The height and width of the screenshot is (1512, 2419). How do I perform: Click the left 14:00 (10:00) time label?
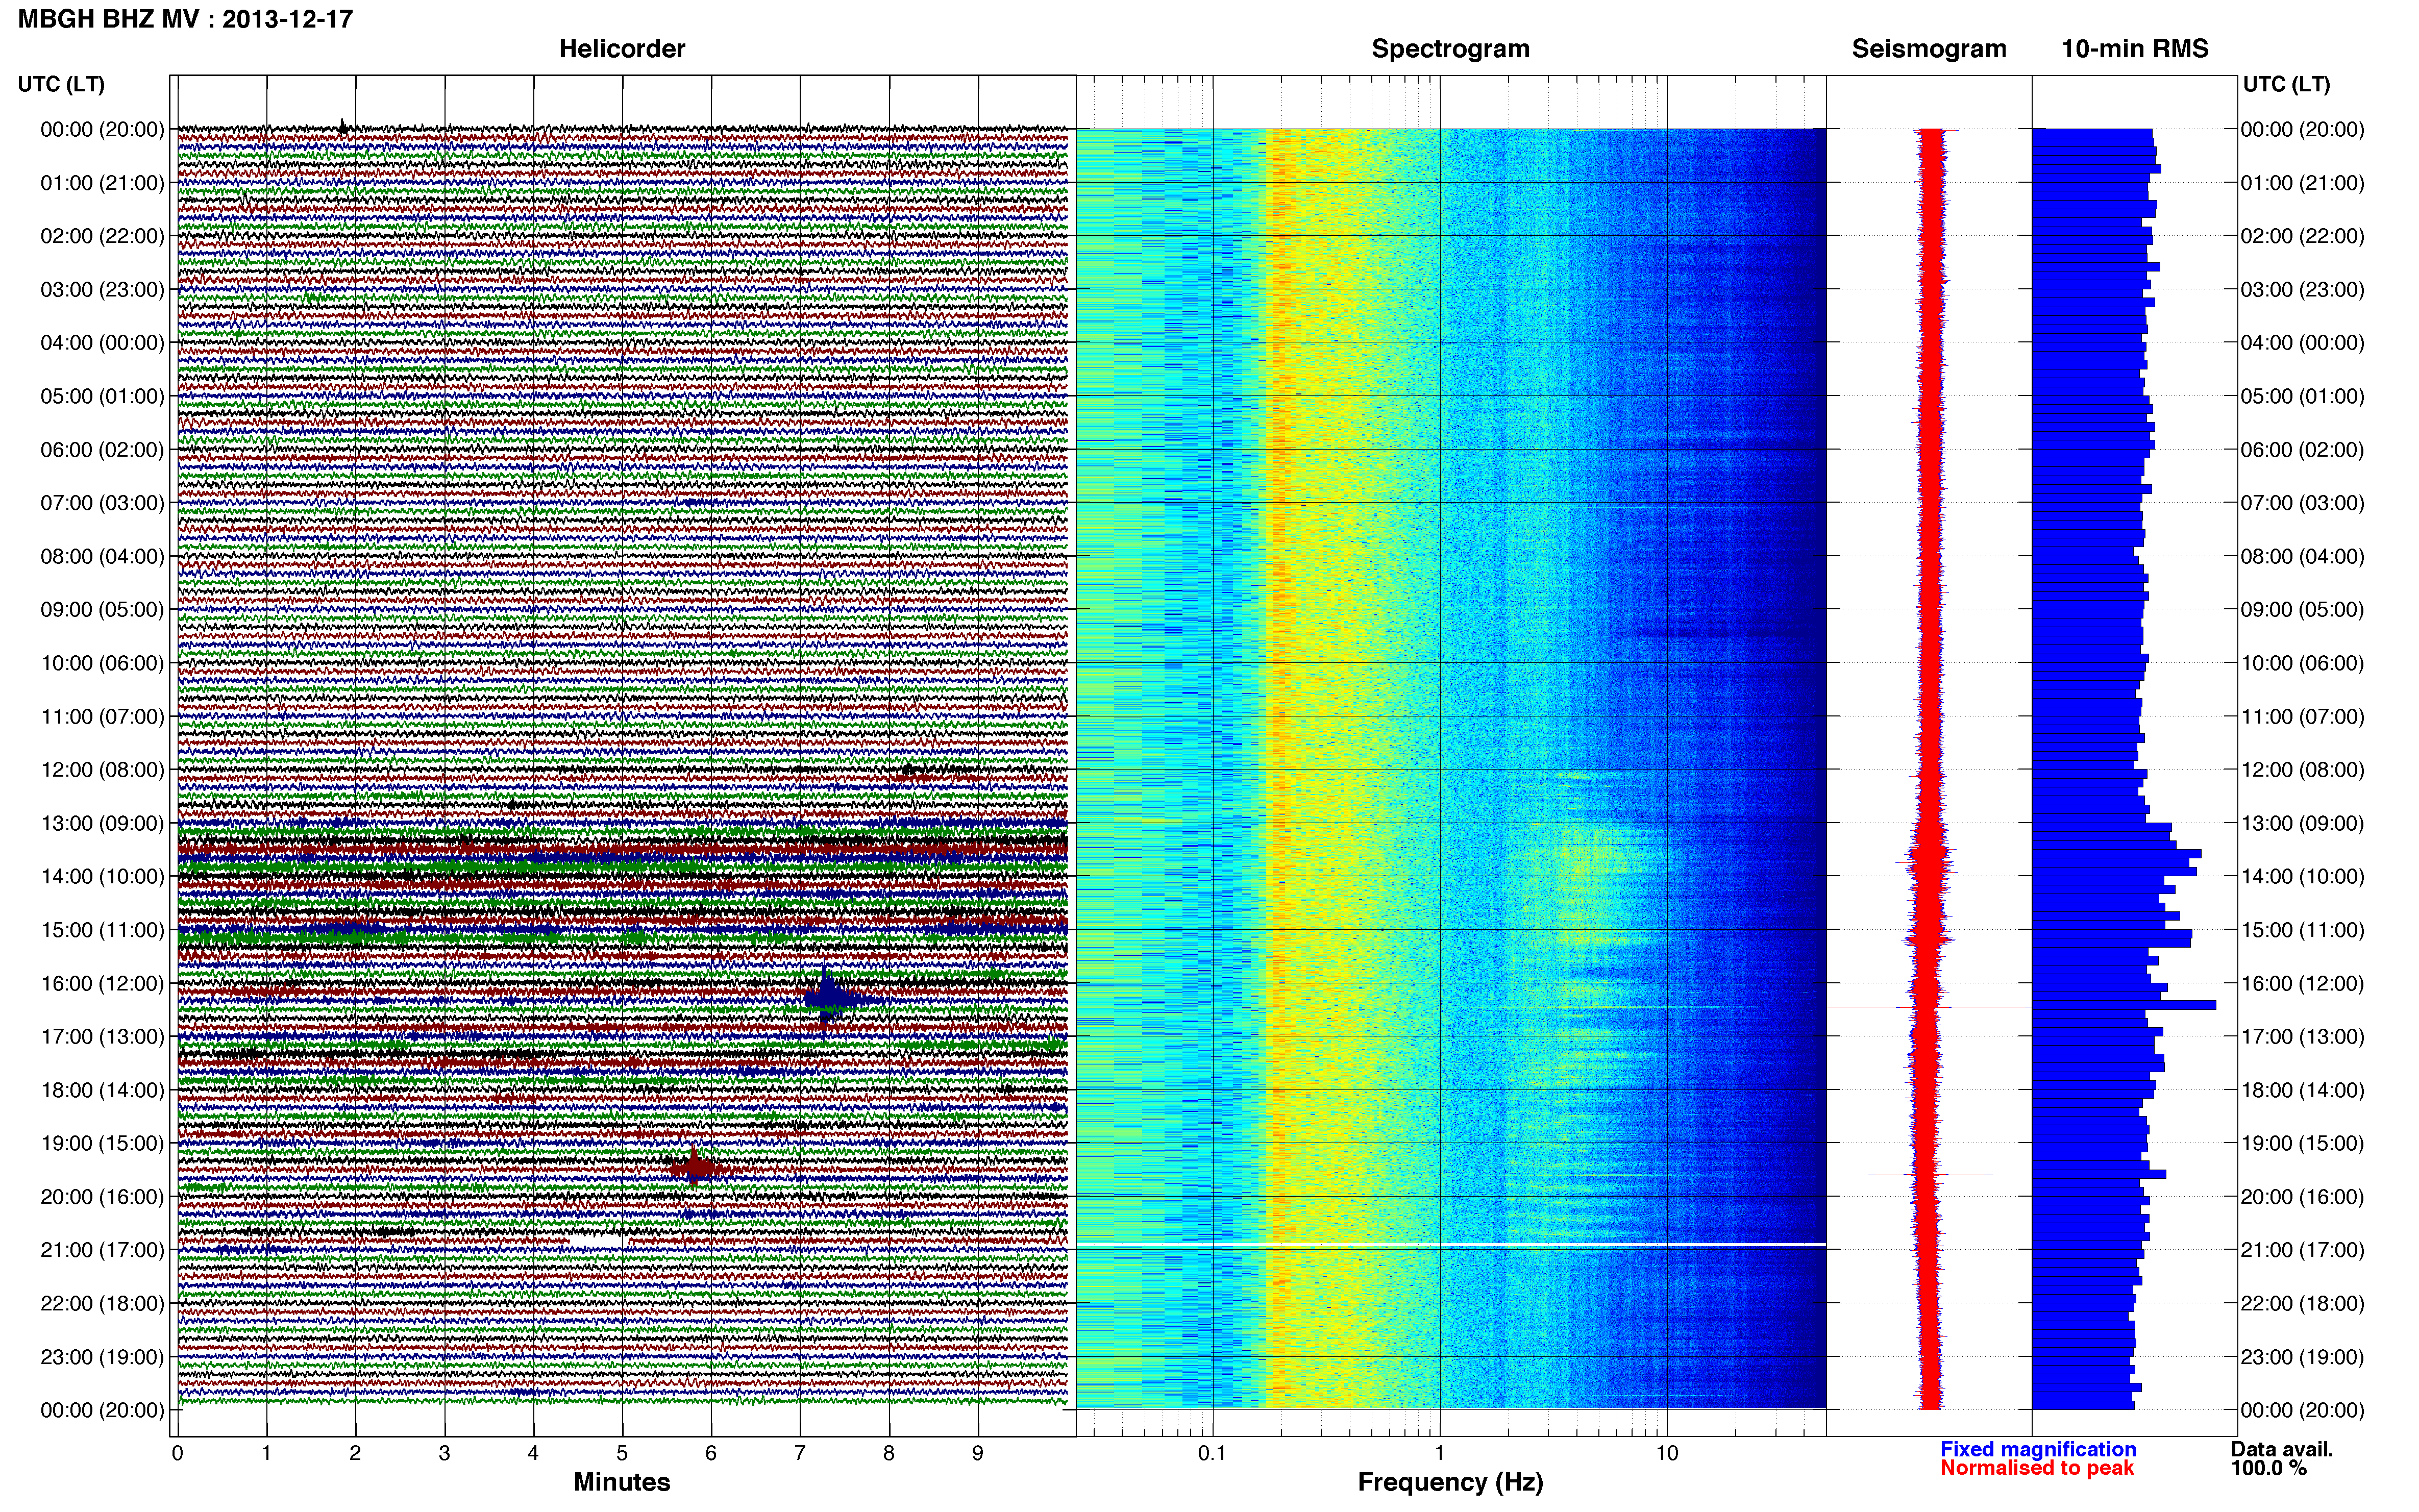pyautogui.click(x=102, y=877)
